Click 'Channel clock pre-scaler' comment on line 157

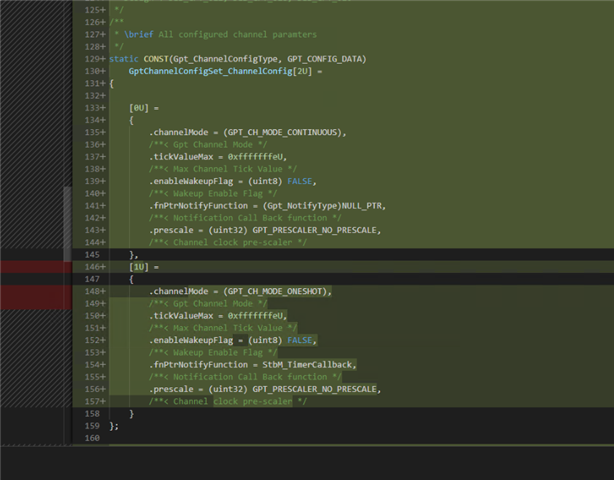233,401
